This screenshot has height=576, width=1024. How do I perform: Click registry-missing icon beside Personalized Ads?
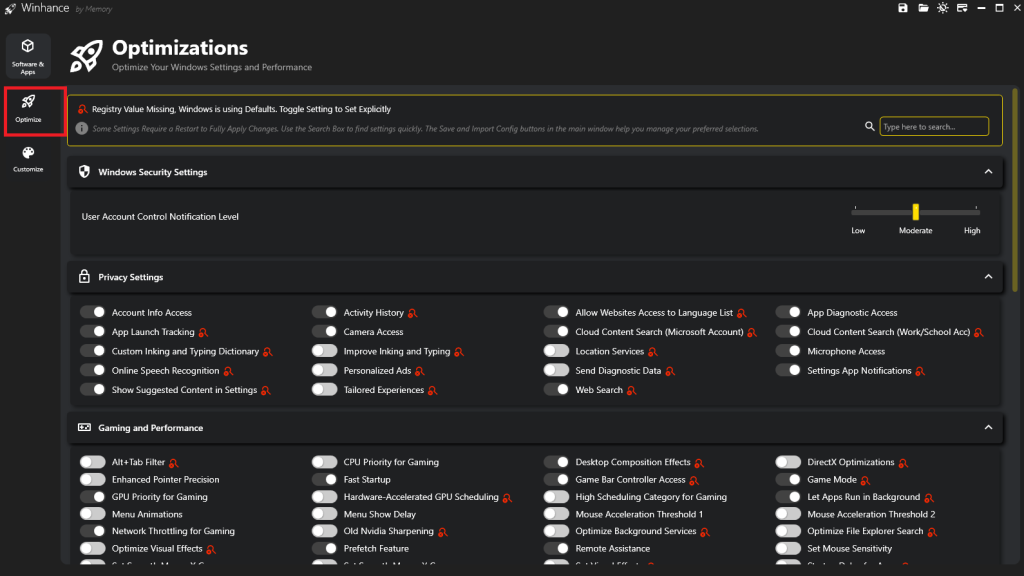420,371
